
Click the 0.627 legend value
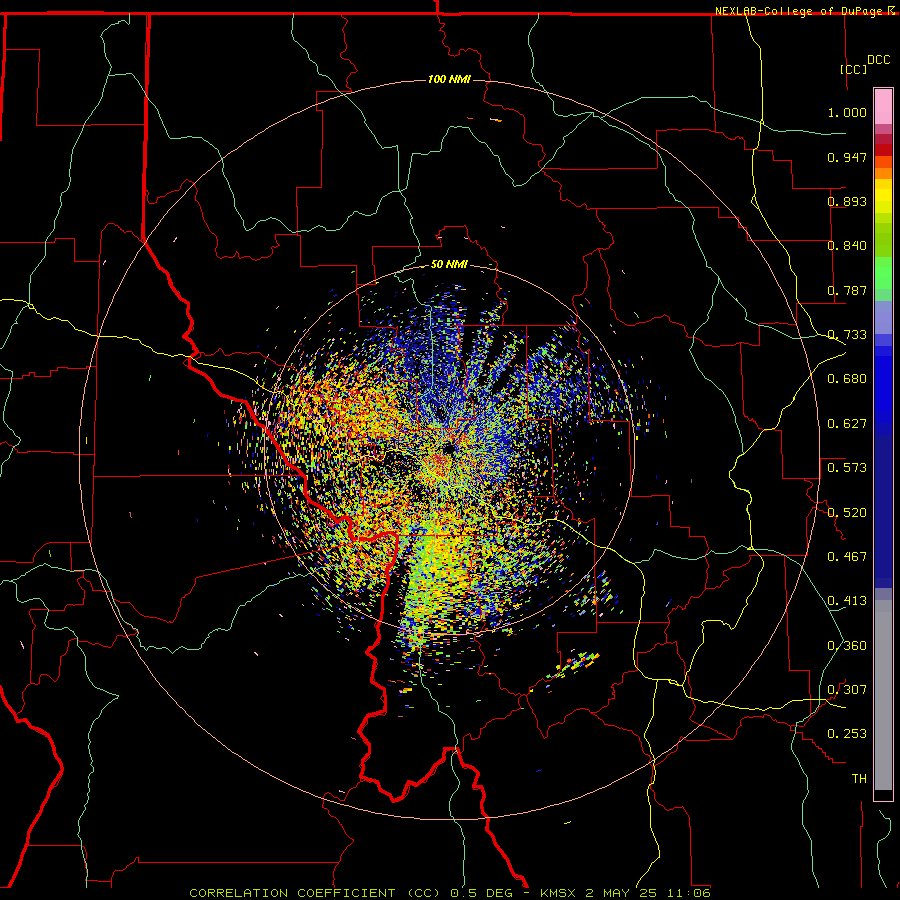[x=847, y=424]
